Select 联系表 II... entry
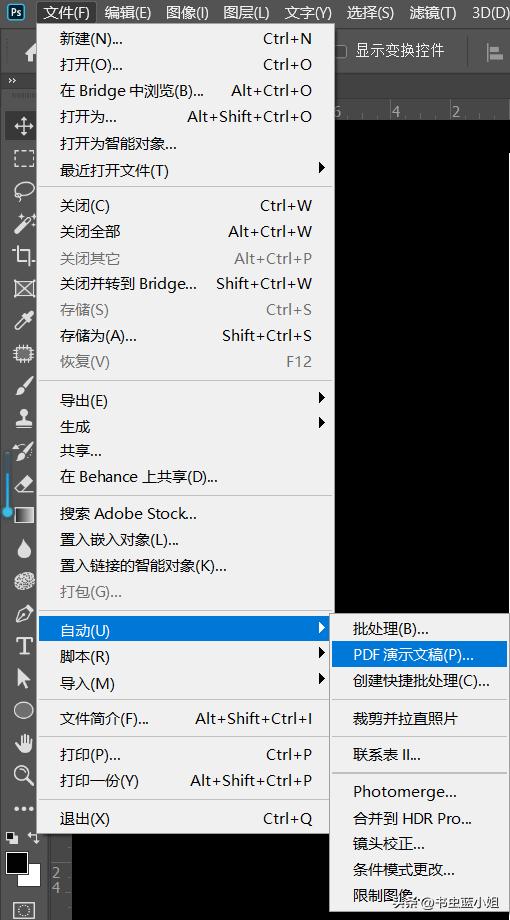 click(x=419, y=755)
